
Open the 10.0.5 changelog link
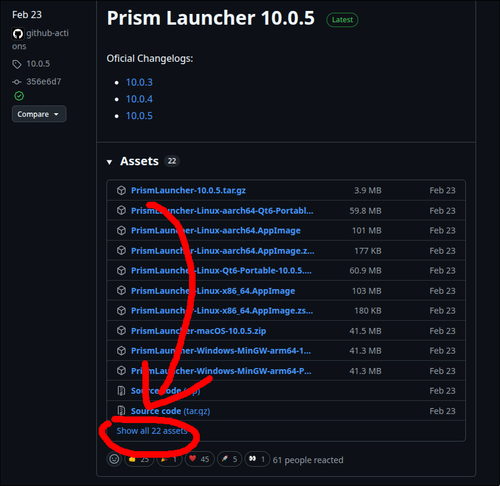coord(139,116)
